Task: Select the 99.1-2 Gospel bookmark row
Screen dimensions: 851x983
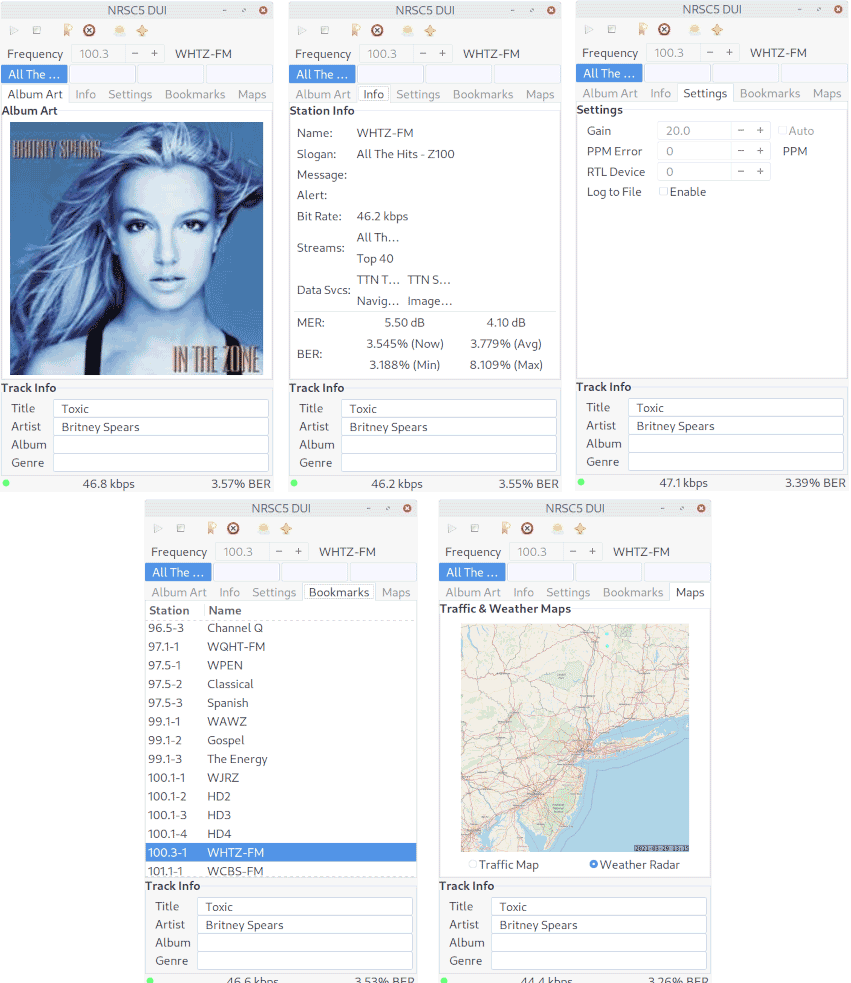Action: point(281,740)
